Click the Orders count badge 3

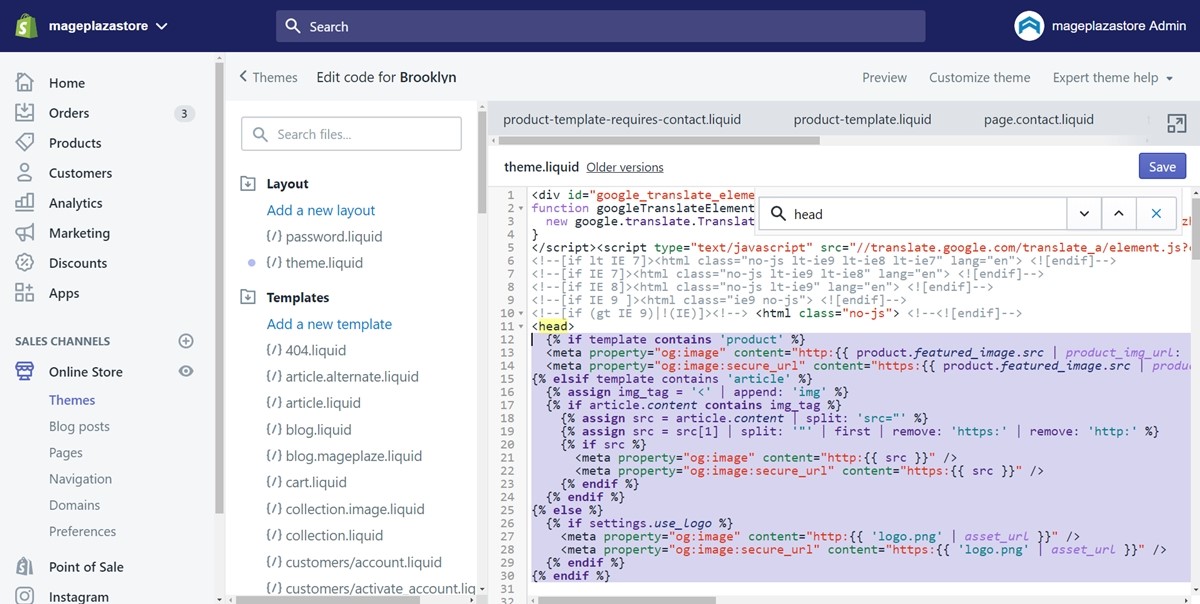coord(183,113)
